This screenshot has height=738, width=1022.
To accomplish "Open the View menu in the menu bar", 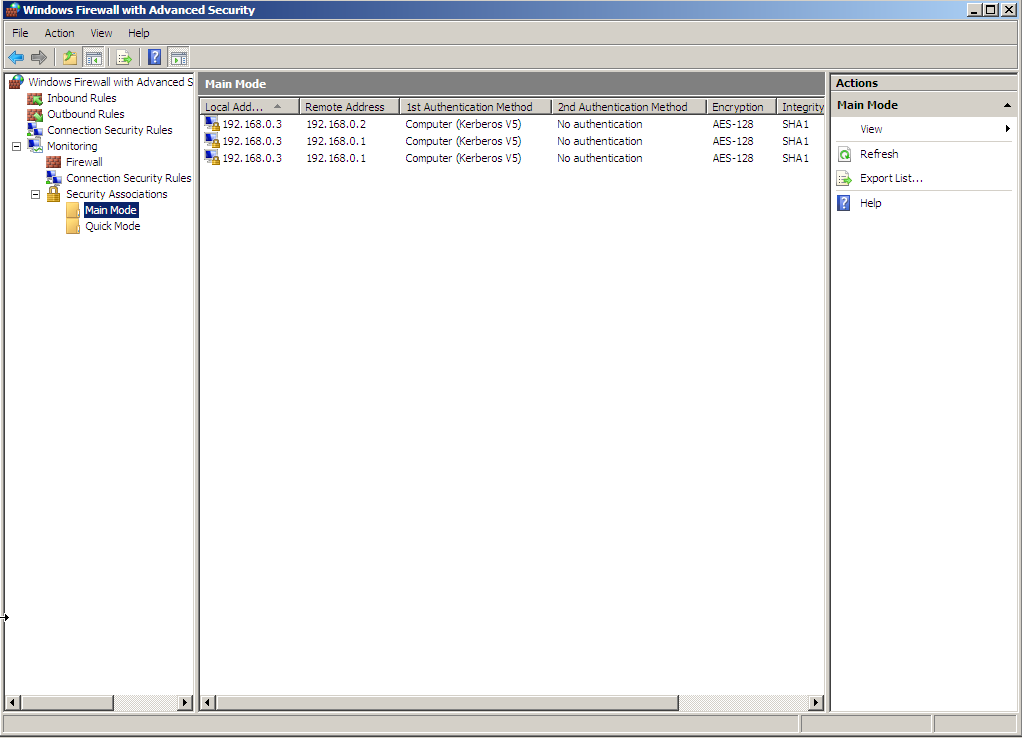I will 101,33.
